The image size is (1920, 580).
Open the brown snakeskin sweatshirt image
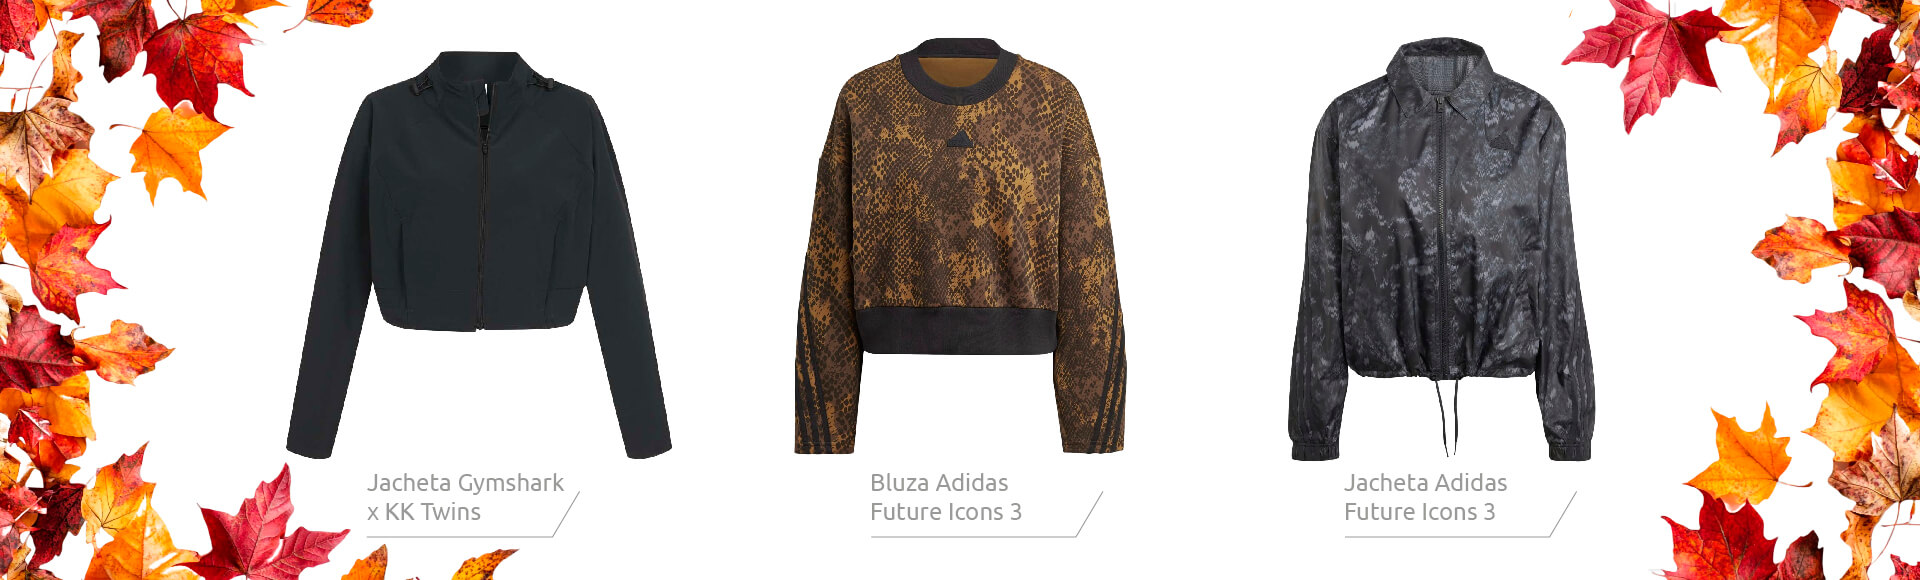coord(960,246)
